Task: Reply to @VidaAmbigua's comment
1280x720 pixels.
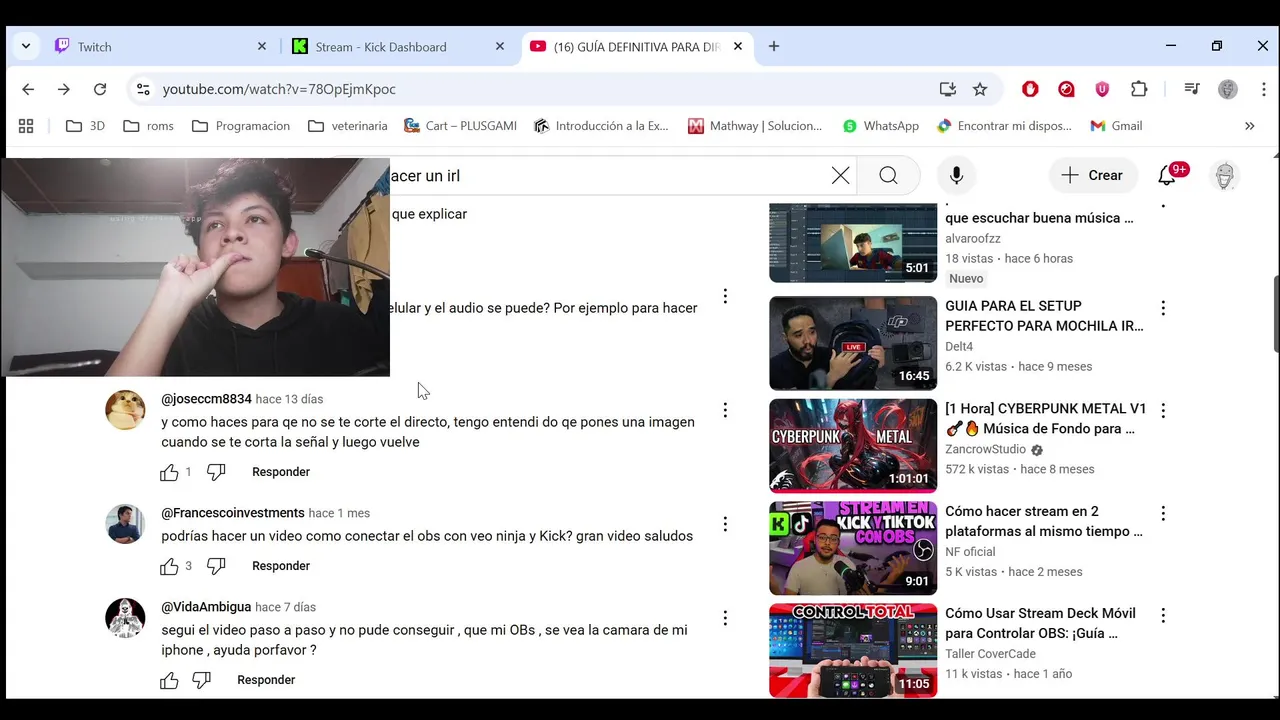Action: (266, 680)
